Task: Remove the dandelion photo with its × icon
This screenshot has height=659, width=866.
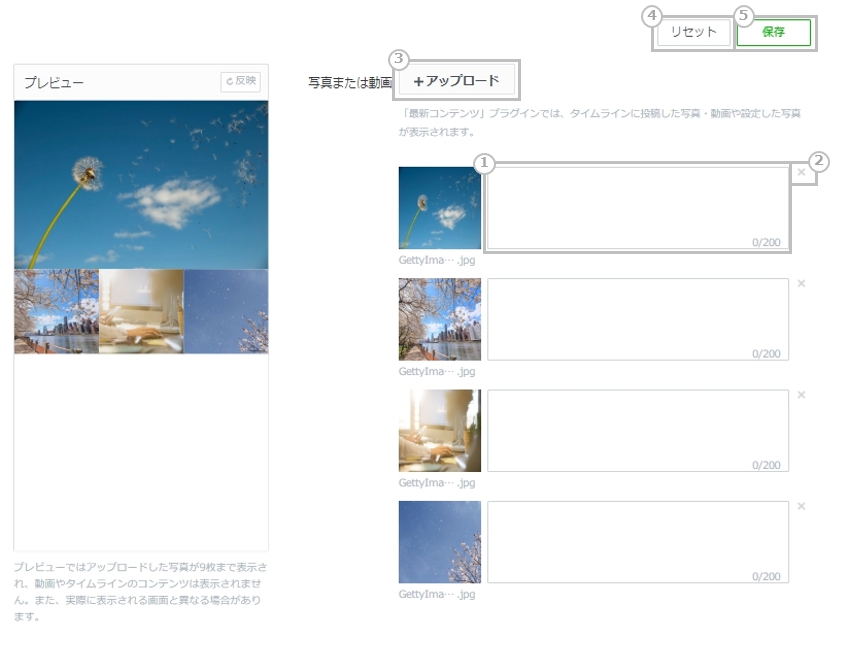Action: tap(801, 172)
